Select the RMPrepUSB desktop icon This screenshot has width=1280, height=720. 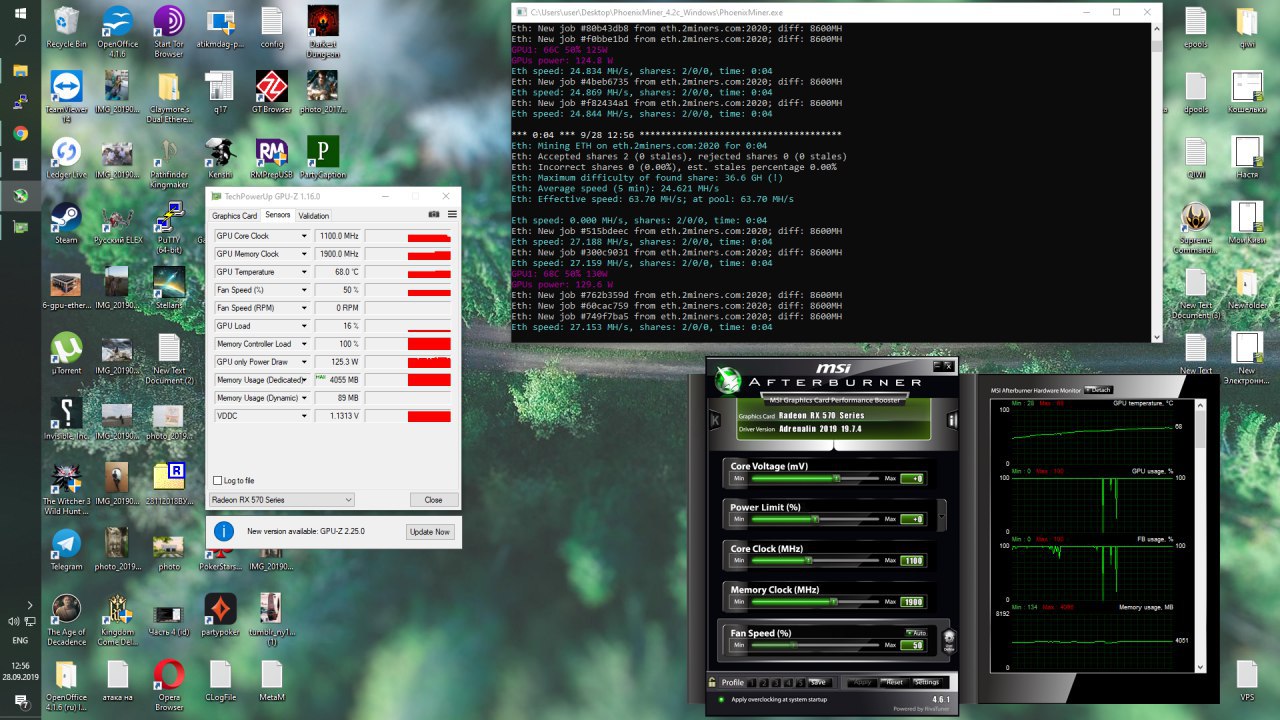pyautogui.click(x=271, y=158)
